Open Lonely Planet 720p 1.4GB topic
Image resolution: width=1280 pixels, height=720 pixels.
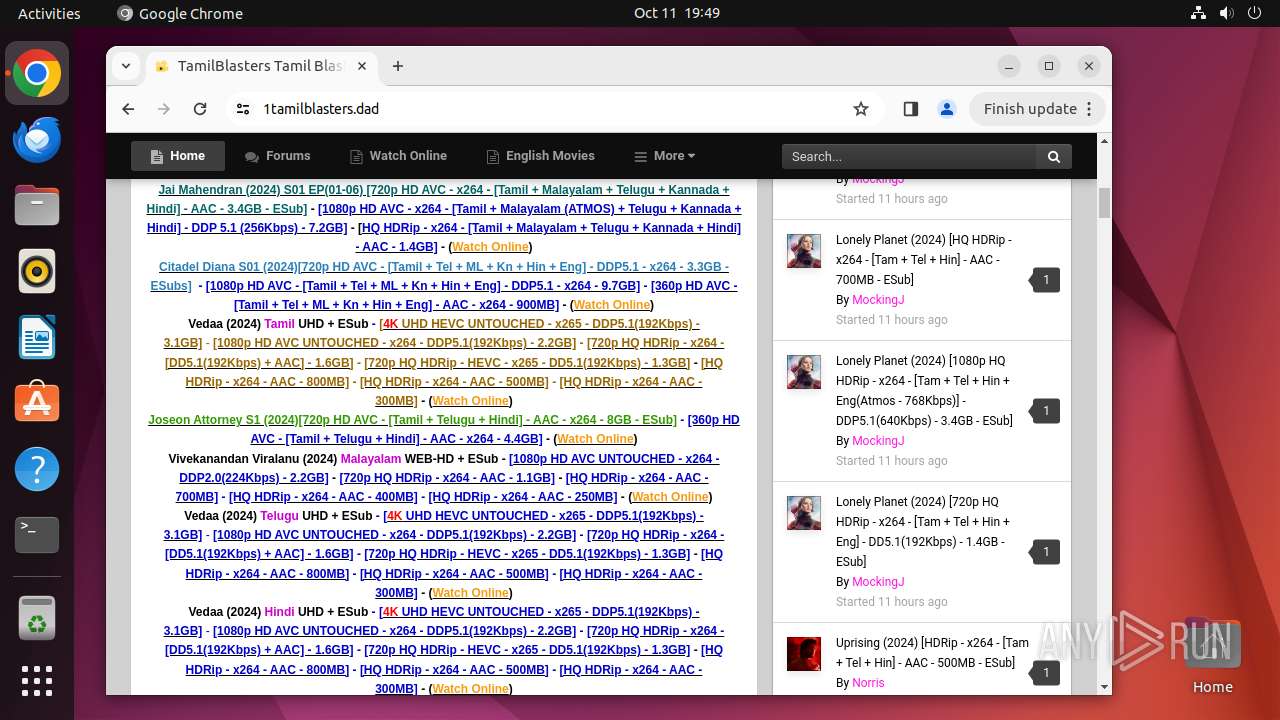click(x=923, y=532)
